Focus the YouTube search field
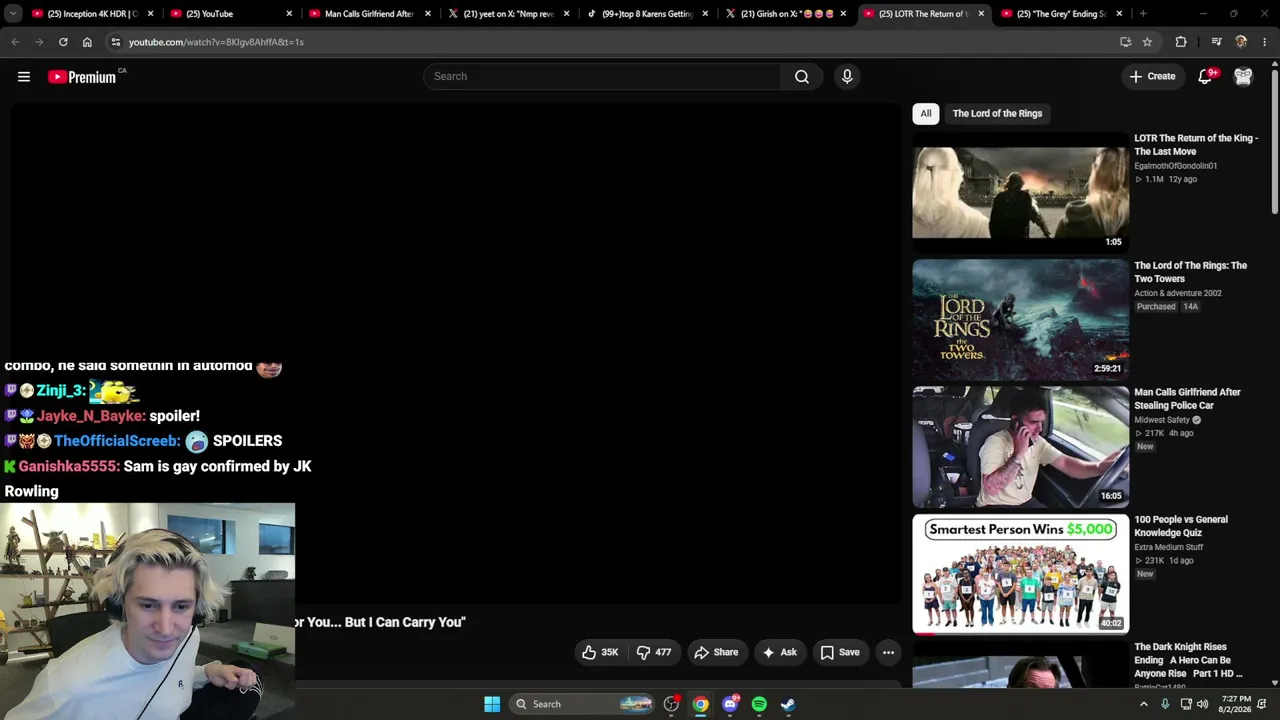The height and width of the screenshot is (720, 1280). point(603,77)
